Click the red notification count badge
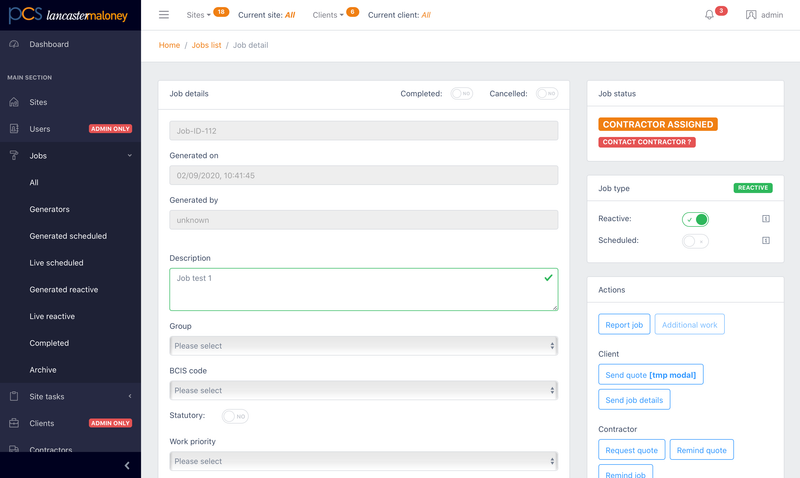Image resolution: width=800 pixels, height=478 pixels. pyautogui.click(x=721, y=11)
